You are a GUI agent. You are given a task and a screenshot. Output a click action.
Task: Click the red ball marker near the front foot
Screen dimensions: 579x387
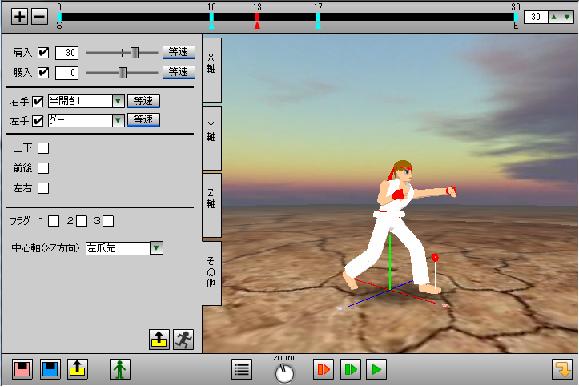coord(435,257)
